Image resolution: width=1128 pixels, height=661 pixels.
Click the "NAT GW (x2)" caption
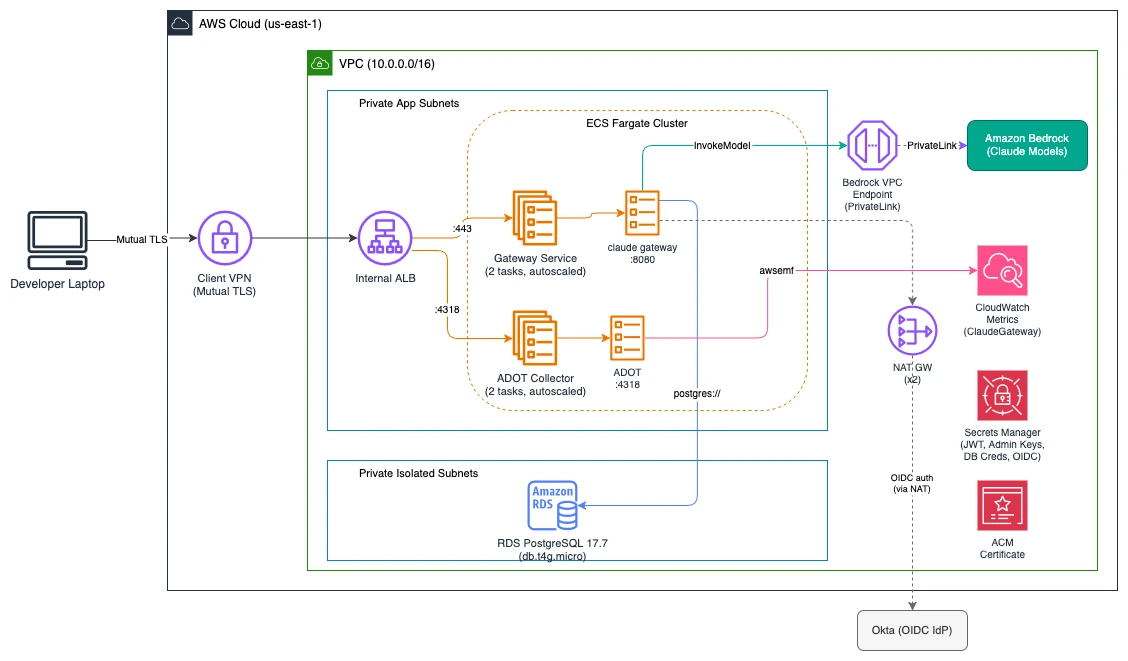click(912, 373)
